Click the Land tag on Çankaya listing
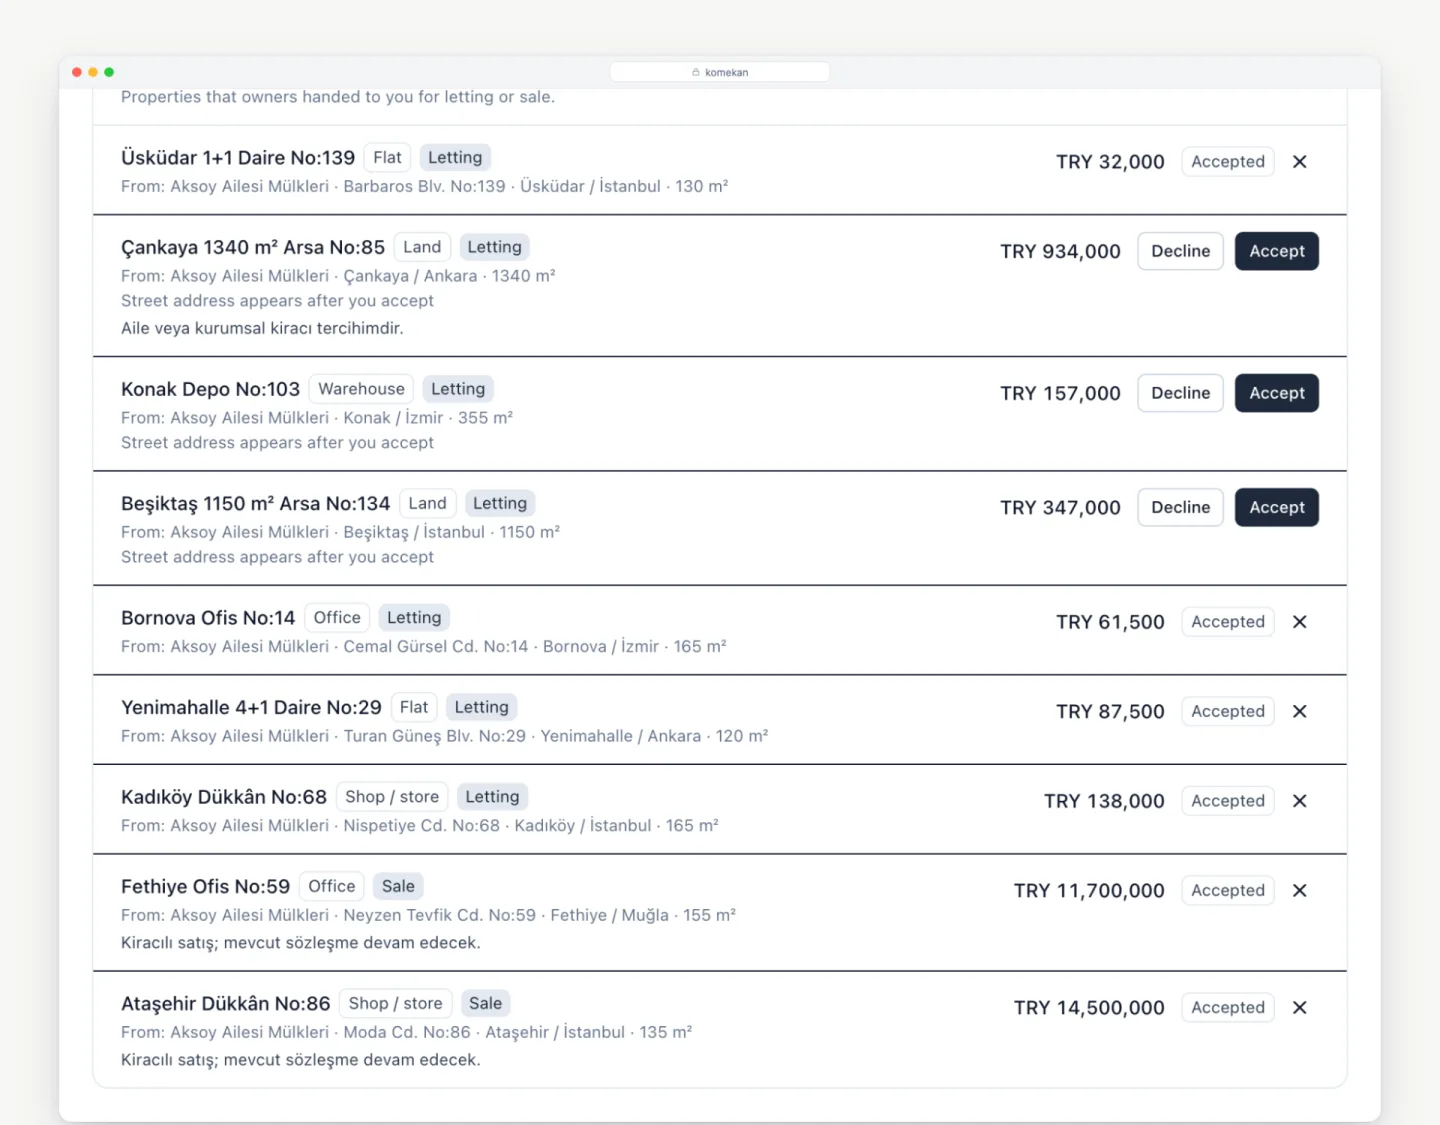The height and width of the screenshot is (1125, 1440). (x=422, y=247)
